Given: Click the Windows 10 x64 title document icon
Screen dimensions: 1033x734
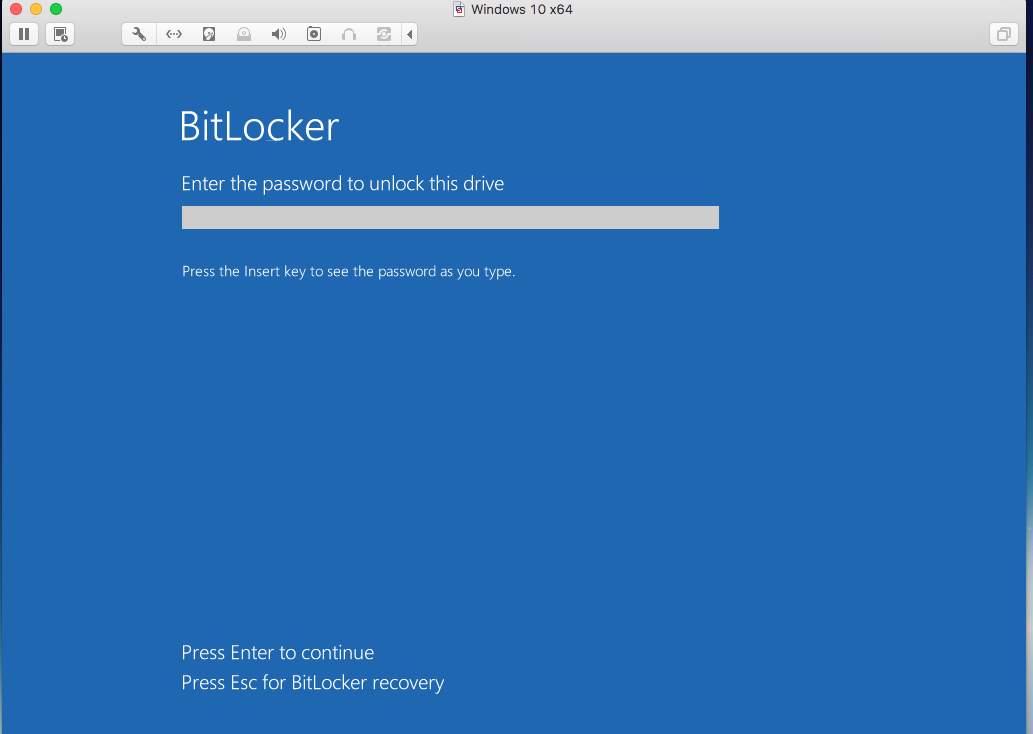Looking at the screenshot, I should 459,9.
